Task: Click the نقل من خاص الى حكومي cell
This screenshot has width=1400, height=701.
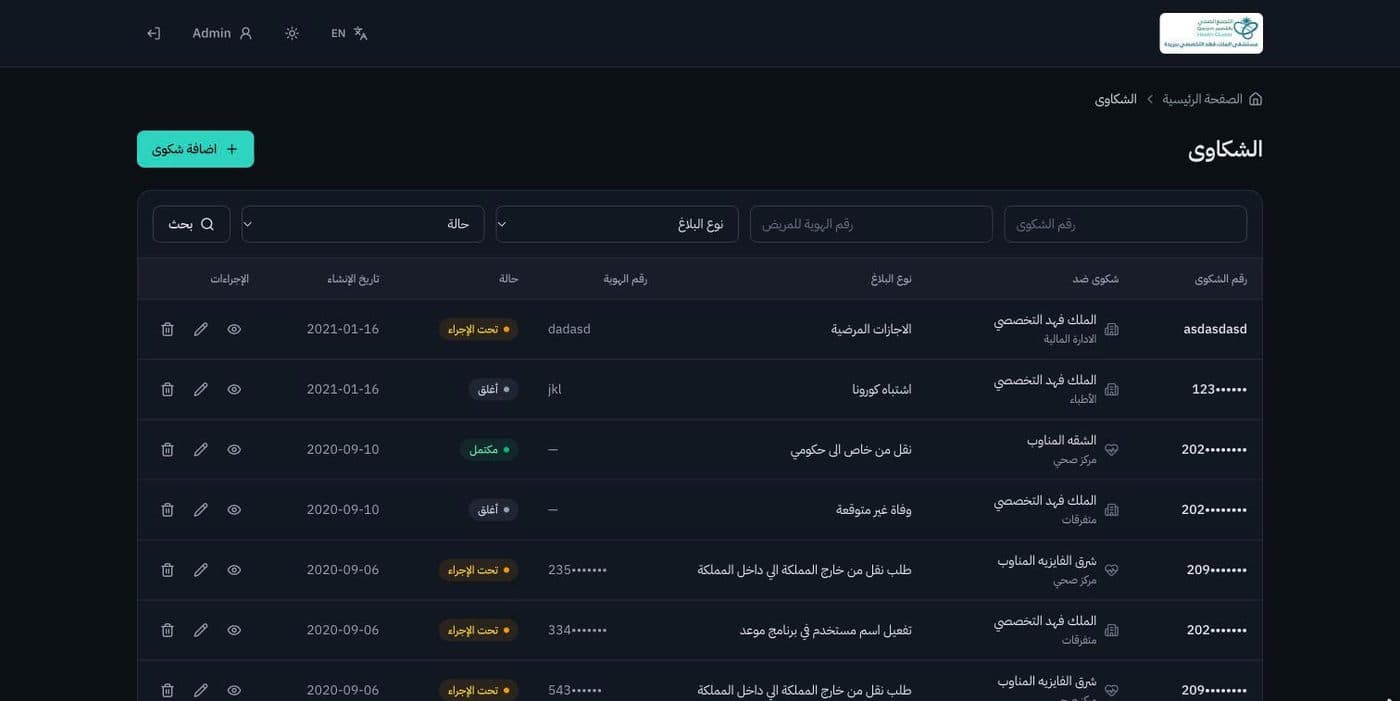Action: click(851, 450)
